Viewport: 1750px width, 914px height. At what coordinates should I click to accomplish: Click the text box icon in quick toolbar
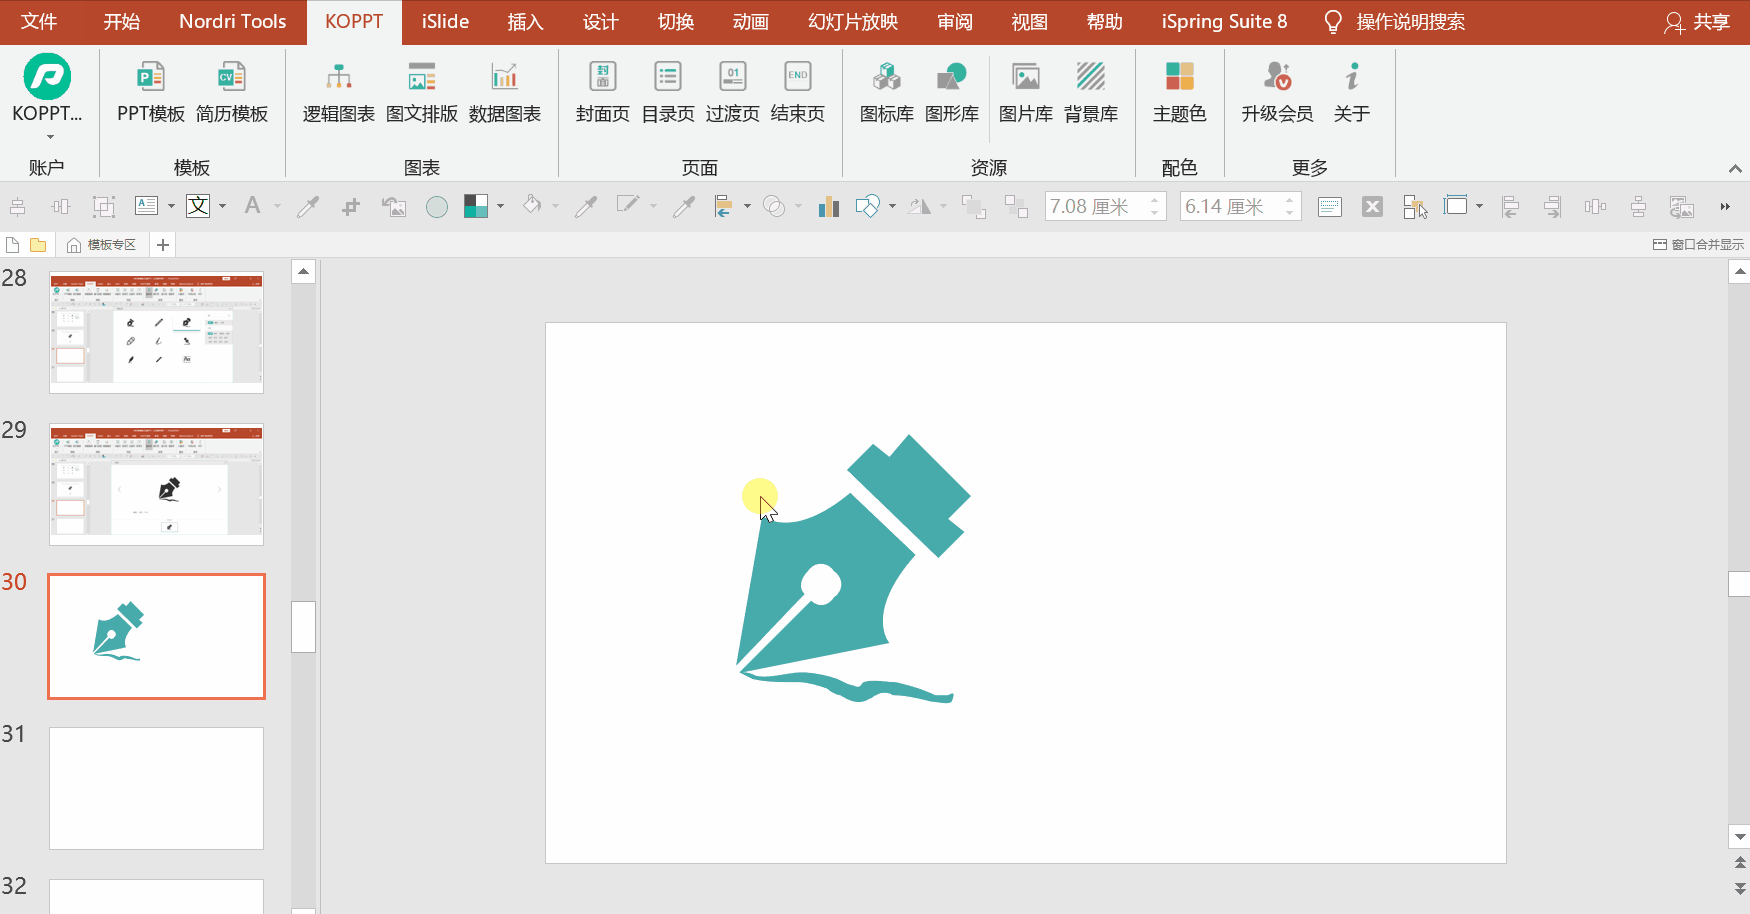coord(147,206)
